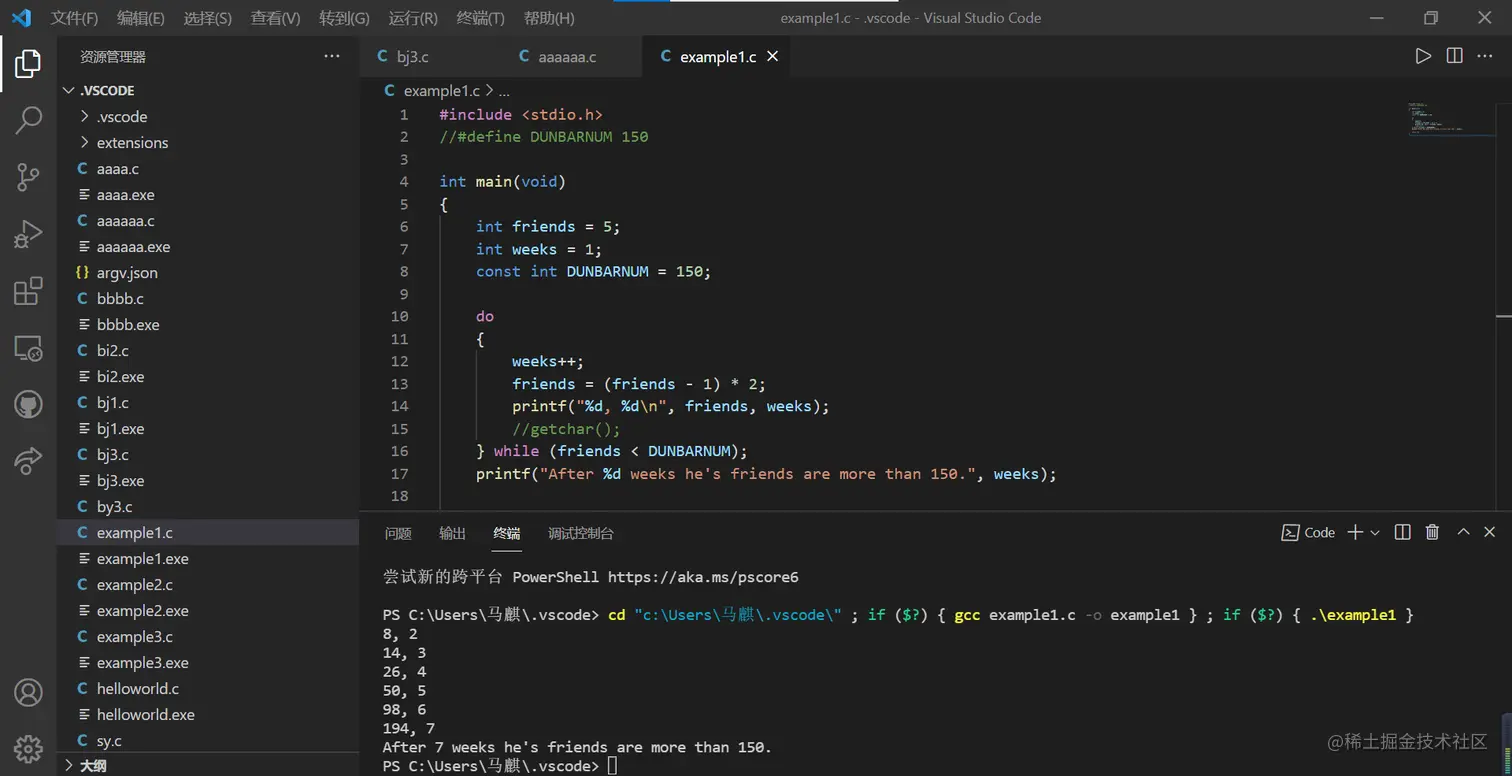Switch to the bj3.c editor tab
The image size is (1512, 776).
pyautogui.click(x=413, y=57)
